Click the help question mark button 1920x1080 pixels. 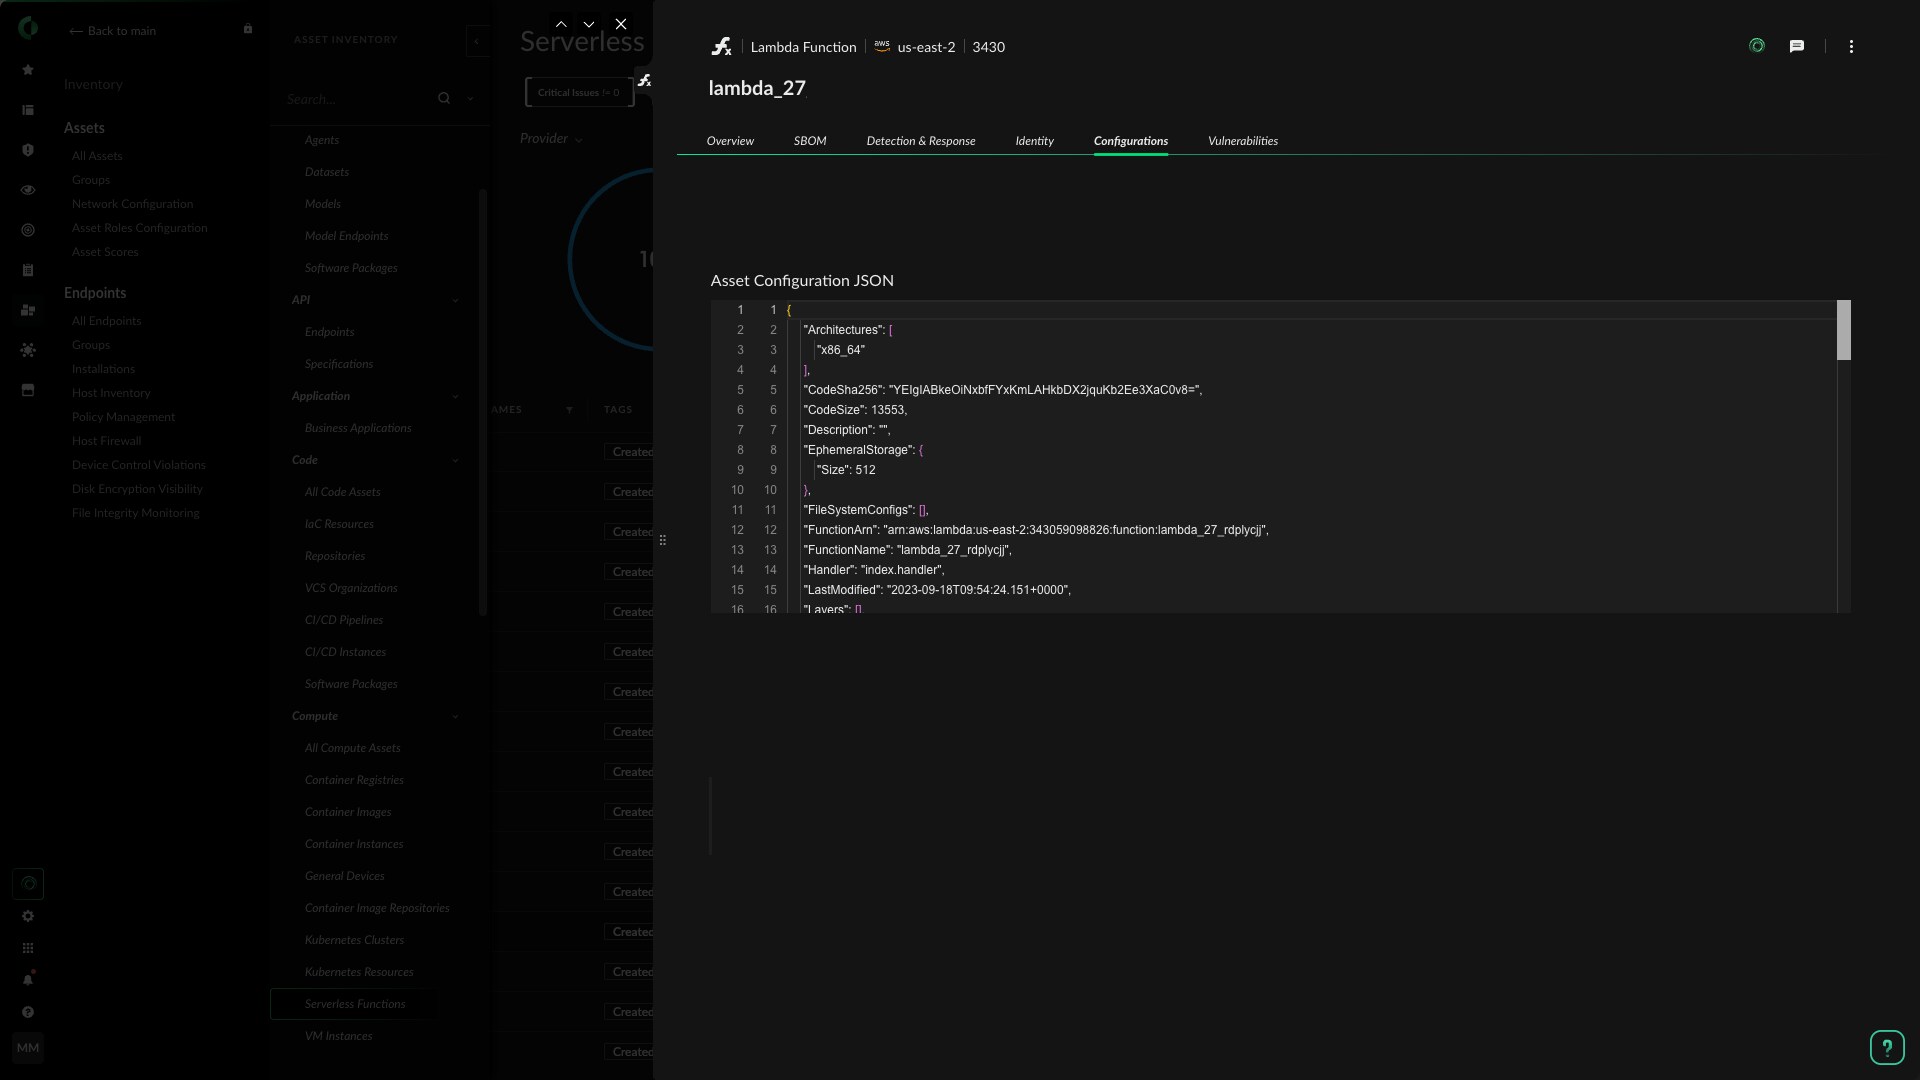(x=1887, y=1047)
